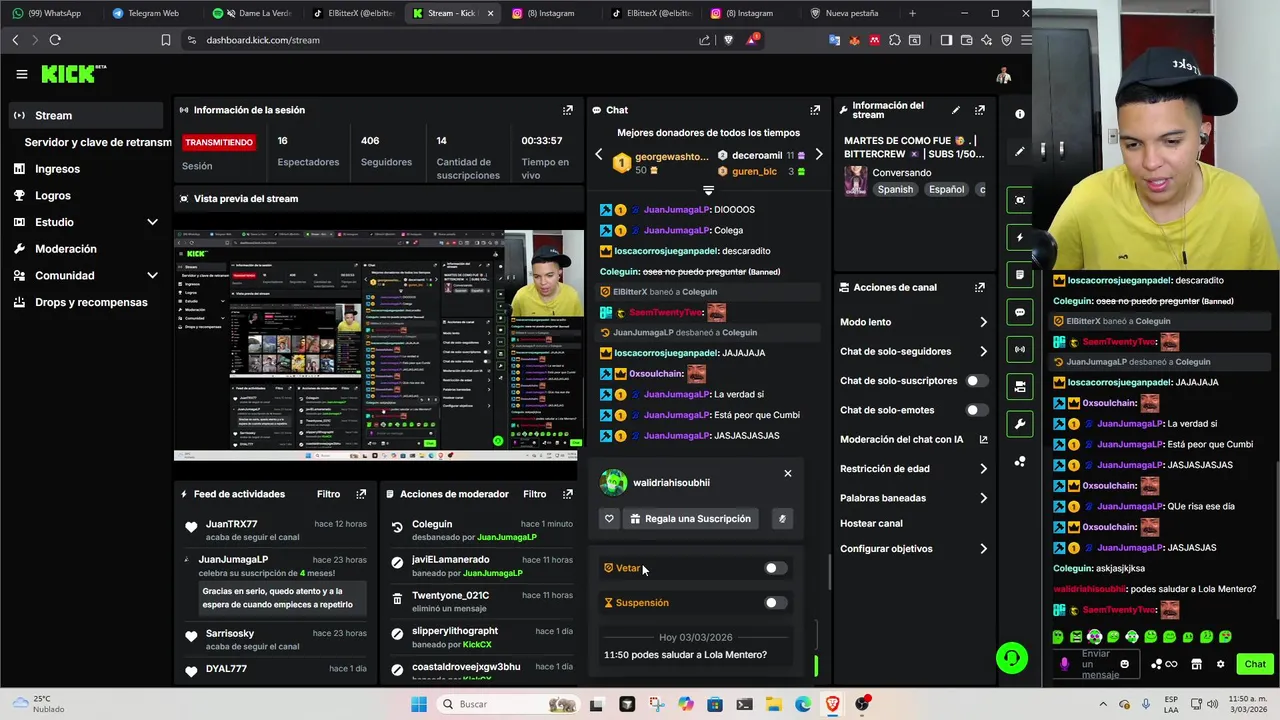Image resolution: width=1280 pixels, height=720 pixels.
Task: Click the pencil icon in side rail
Action: tap(1020, 152)
